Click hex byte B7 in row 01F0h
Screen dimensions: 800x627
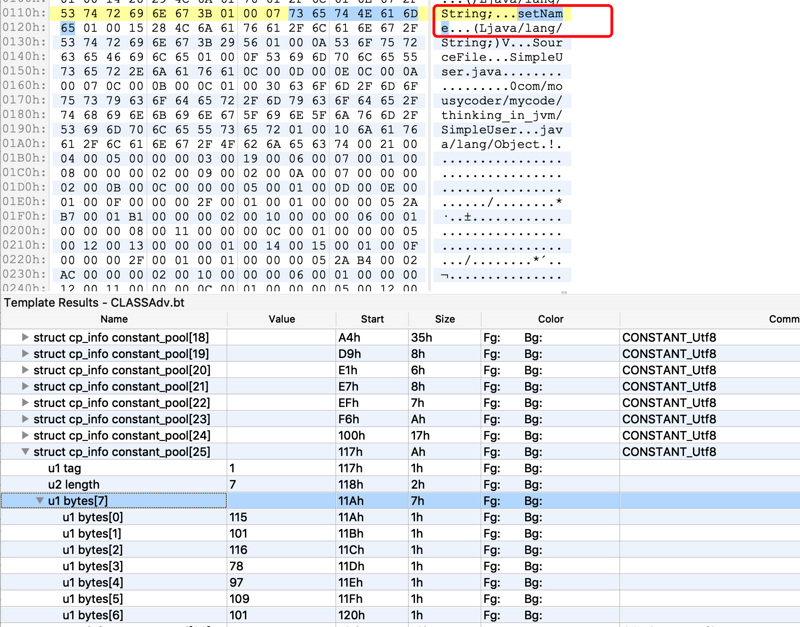pyautogui.click(x=67, y=217)
